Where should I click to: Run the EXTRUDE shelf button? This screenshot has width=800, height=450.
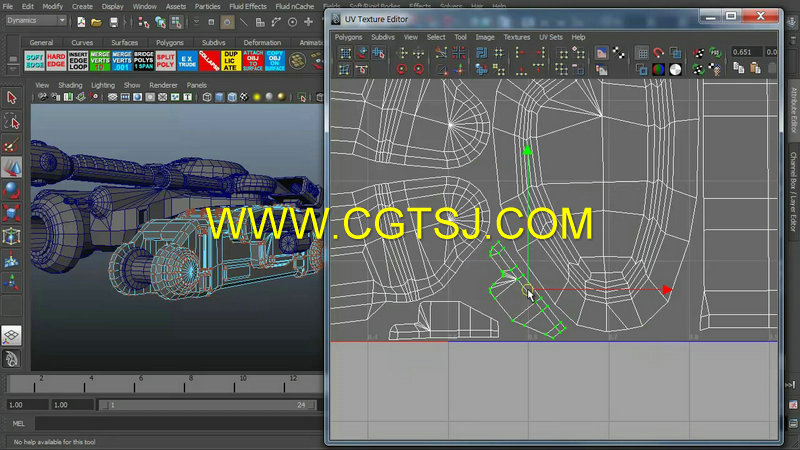point(187,61)
